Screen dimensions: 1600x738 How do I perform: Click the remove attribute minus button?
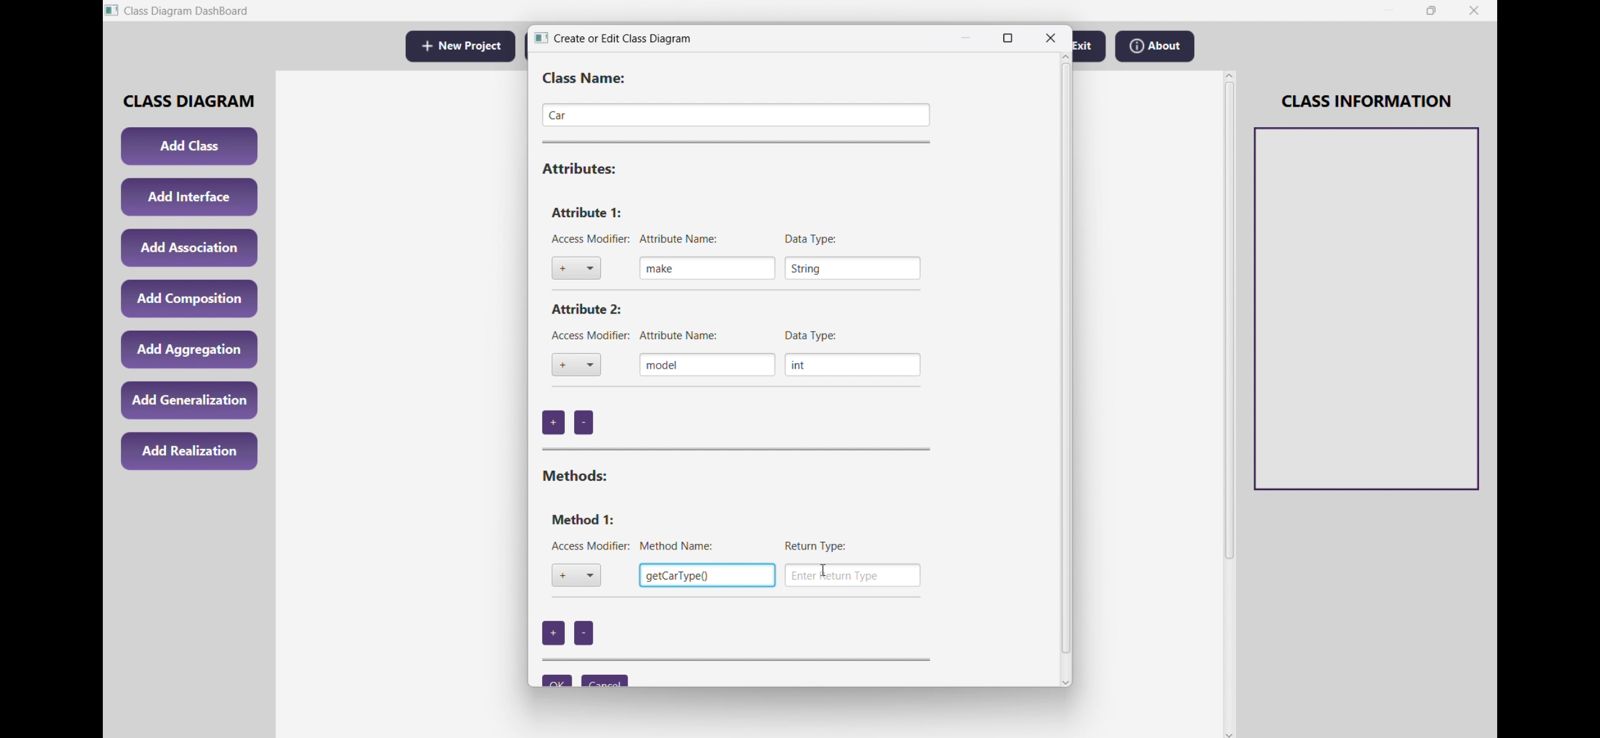click(x=584, y=423)
